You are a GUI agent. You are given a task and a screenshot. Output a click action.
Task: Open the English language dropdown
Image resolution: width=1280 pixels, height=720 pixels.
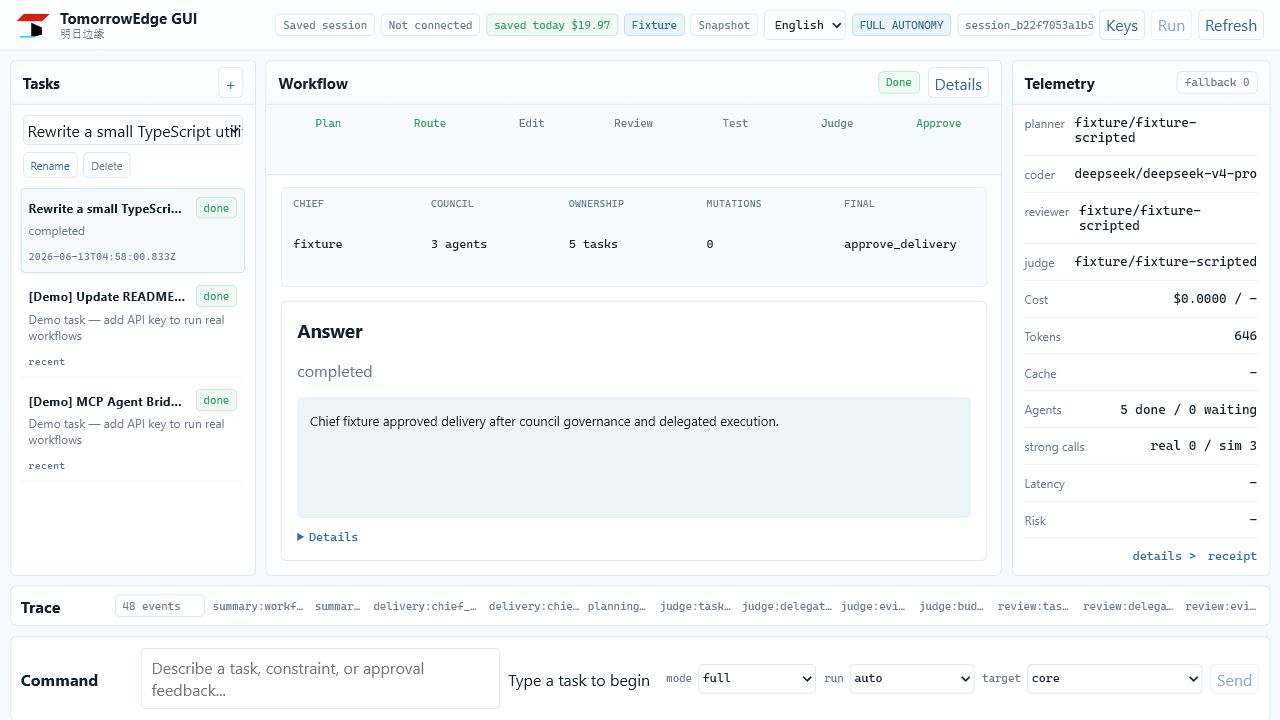pyautogui.click(x=804, y=25)
